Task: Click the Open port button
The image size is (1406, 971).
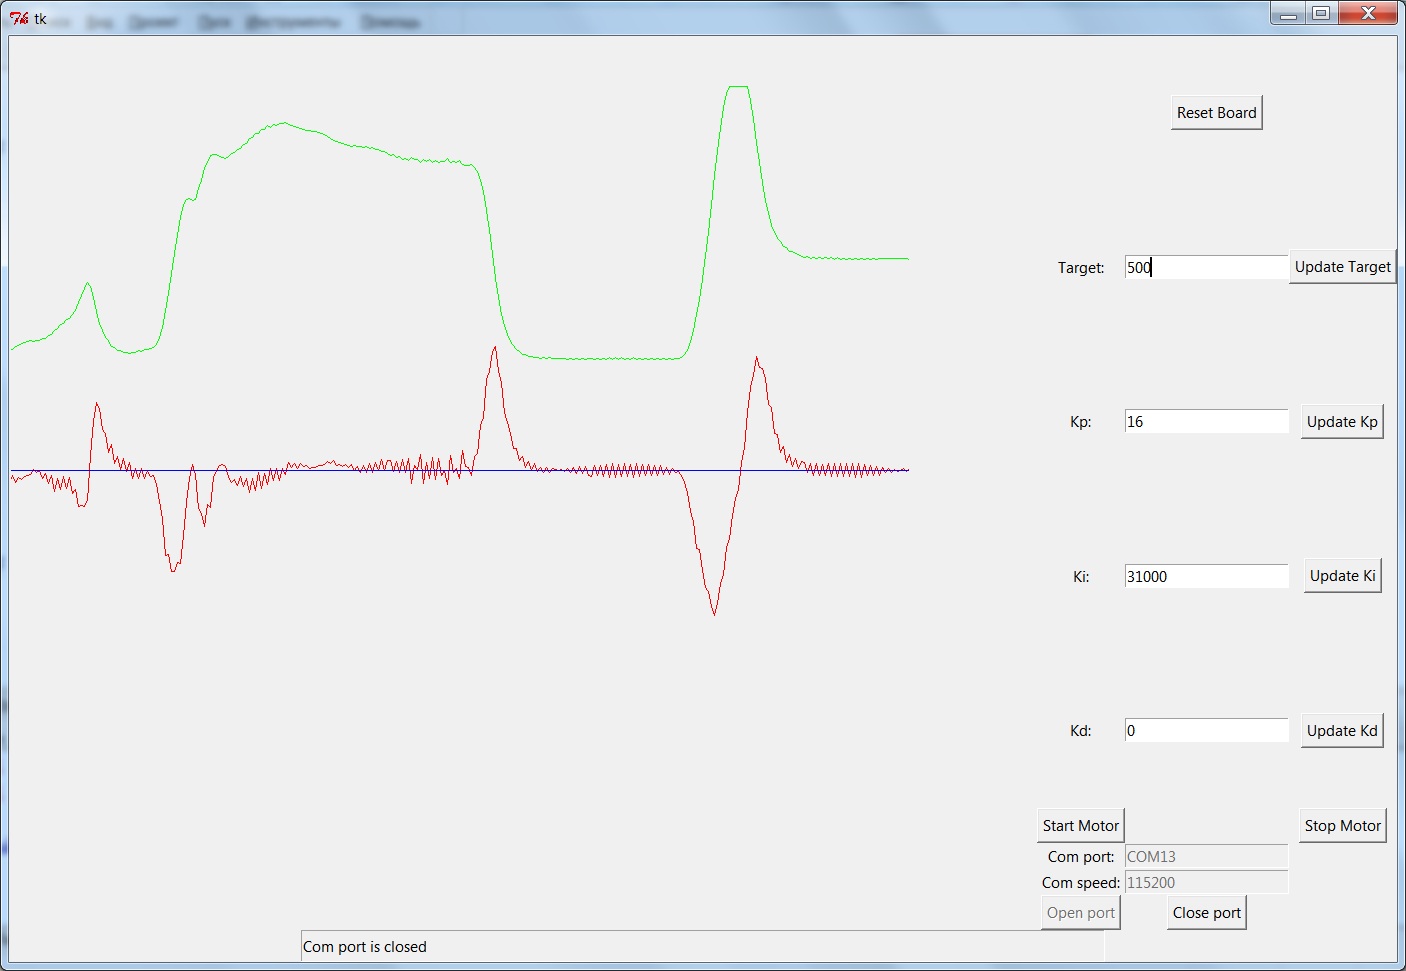Action: [x=1080, y=913]
